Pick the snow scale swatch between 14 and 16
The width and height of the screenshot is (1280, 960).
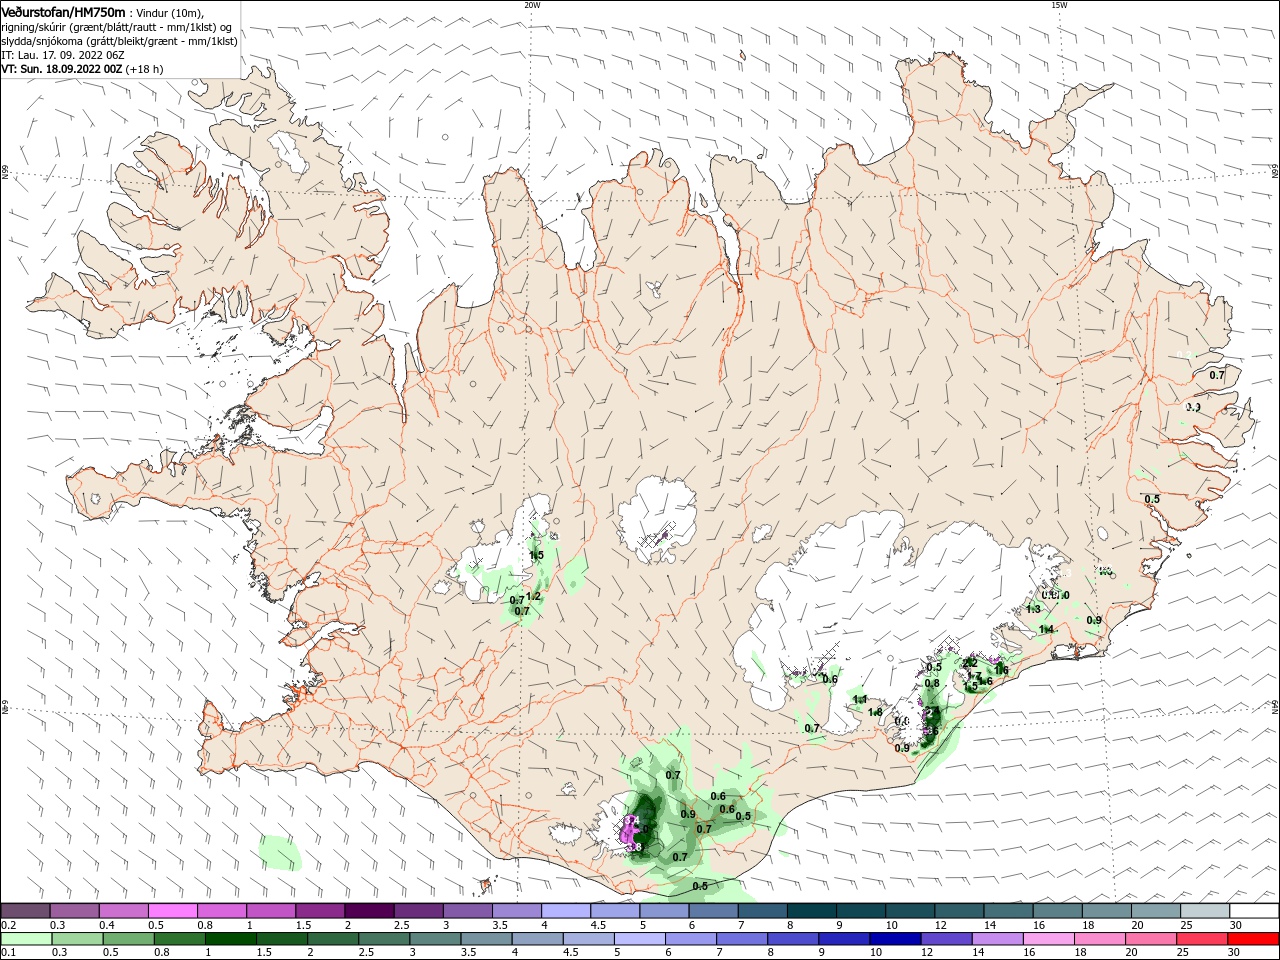click(x=1009, y=910)
